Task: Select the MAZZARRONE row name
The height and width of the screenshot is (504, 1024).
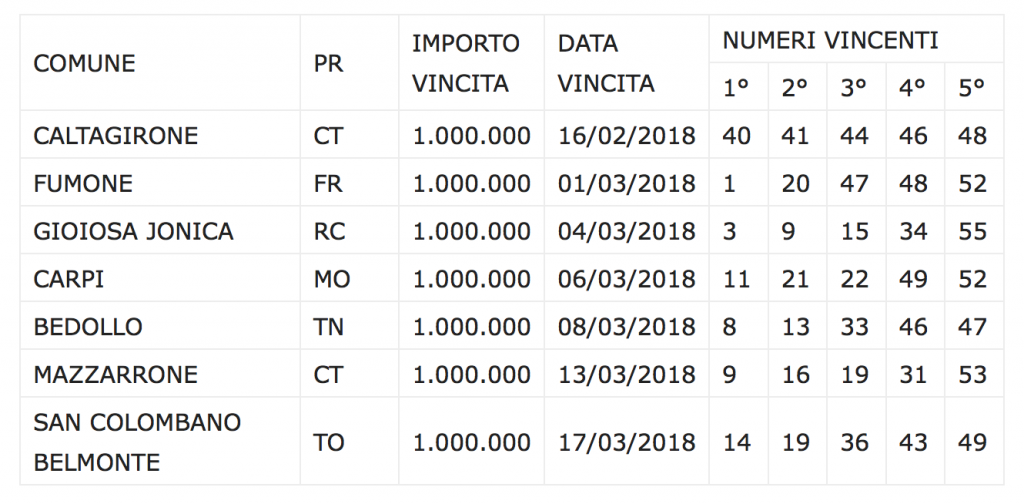Action: 116,375
